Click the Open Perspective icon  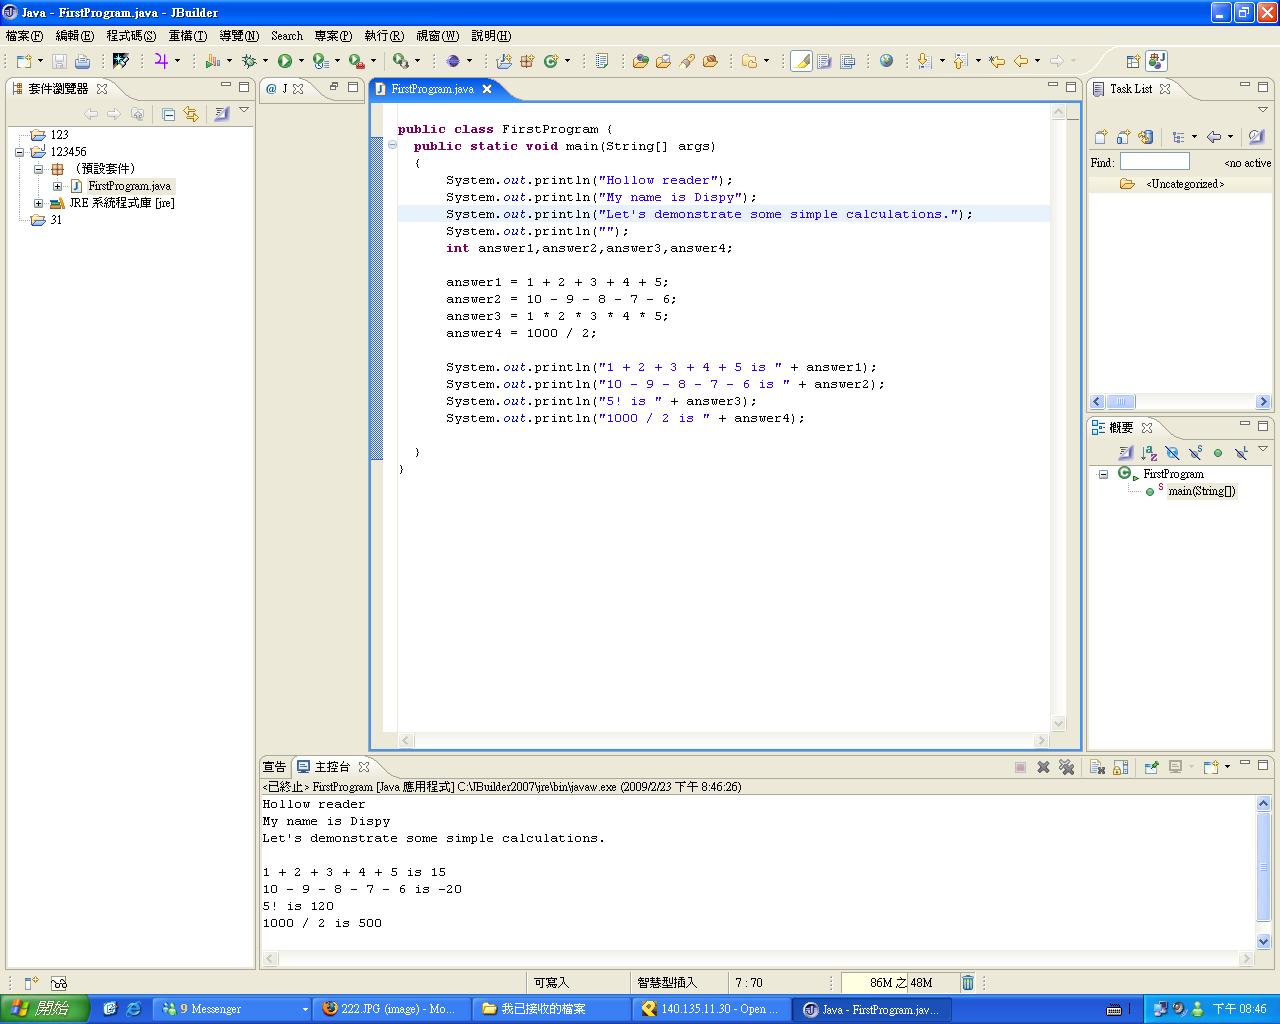1133,61
